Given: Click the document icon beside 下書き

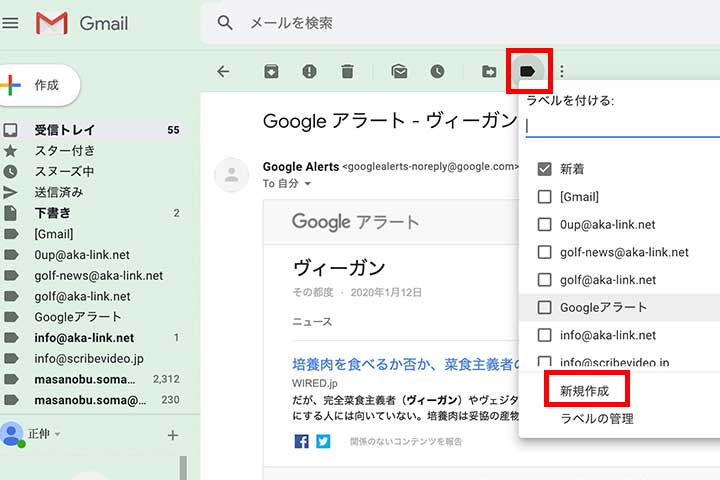Looking at the screenshot, I should coord(10,213).
